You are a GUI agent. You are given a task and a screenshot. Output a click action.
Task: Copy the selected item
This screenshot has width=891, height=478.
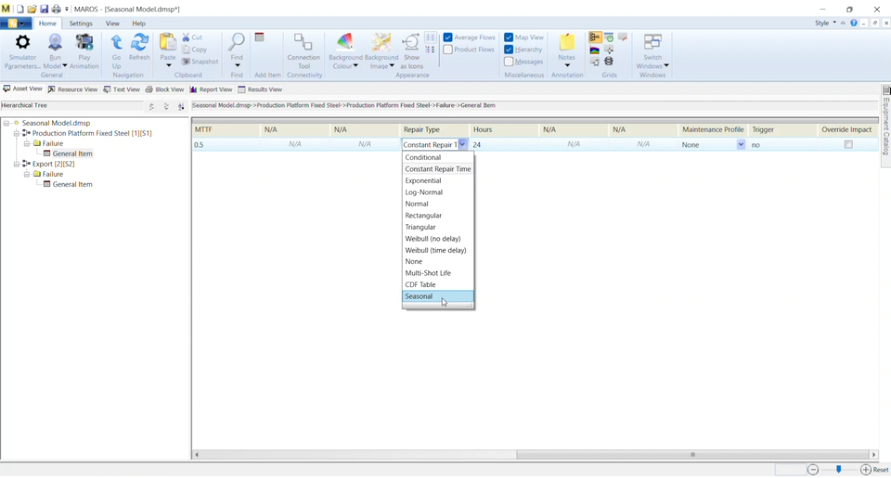click(x=194, y=49)
